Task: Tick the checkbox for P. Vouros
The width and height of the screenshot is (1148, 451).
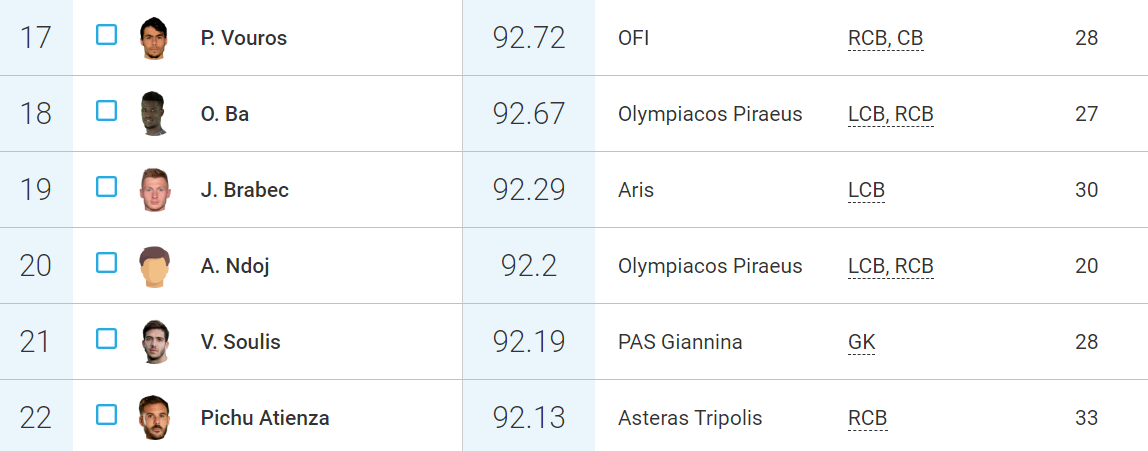Action: coord(107,35)
